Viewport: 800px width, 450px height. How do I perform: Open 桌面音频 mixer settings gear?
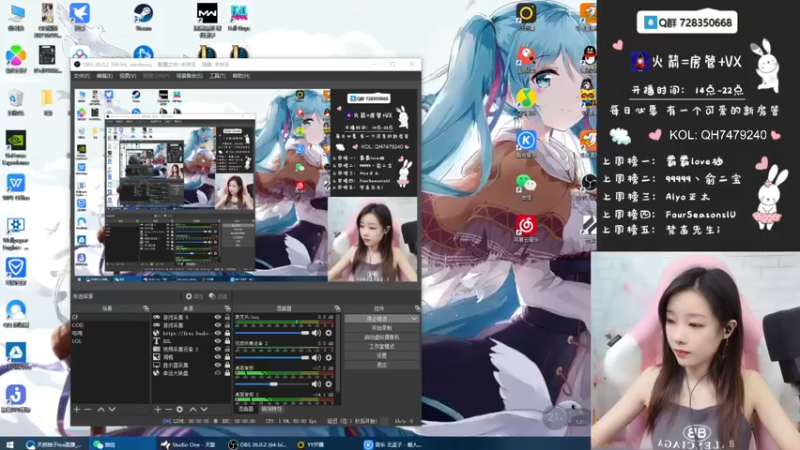point(329,384)
